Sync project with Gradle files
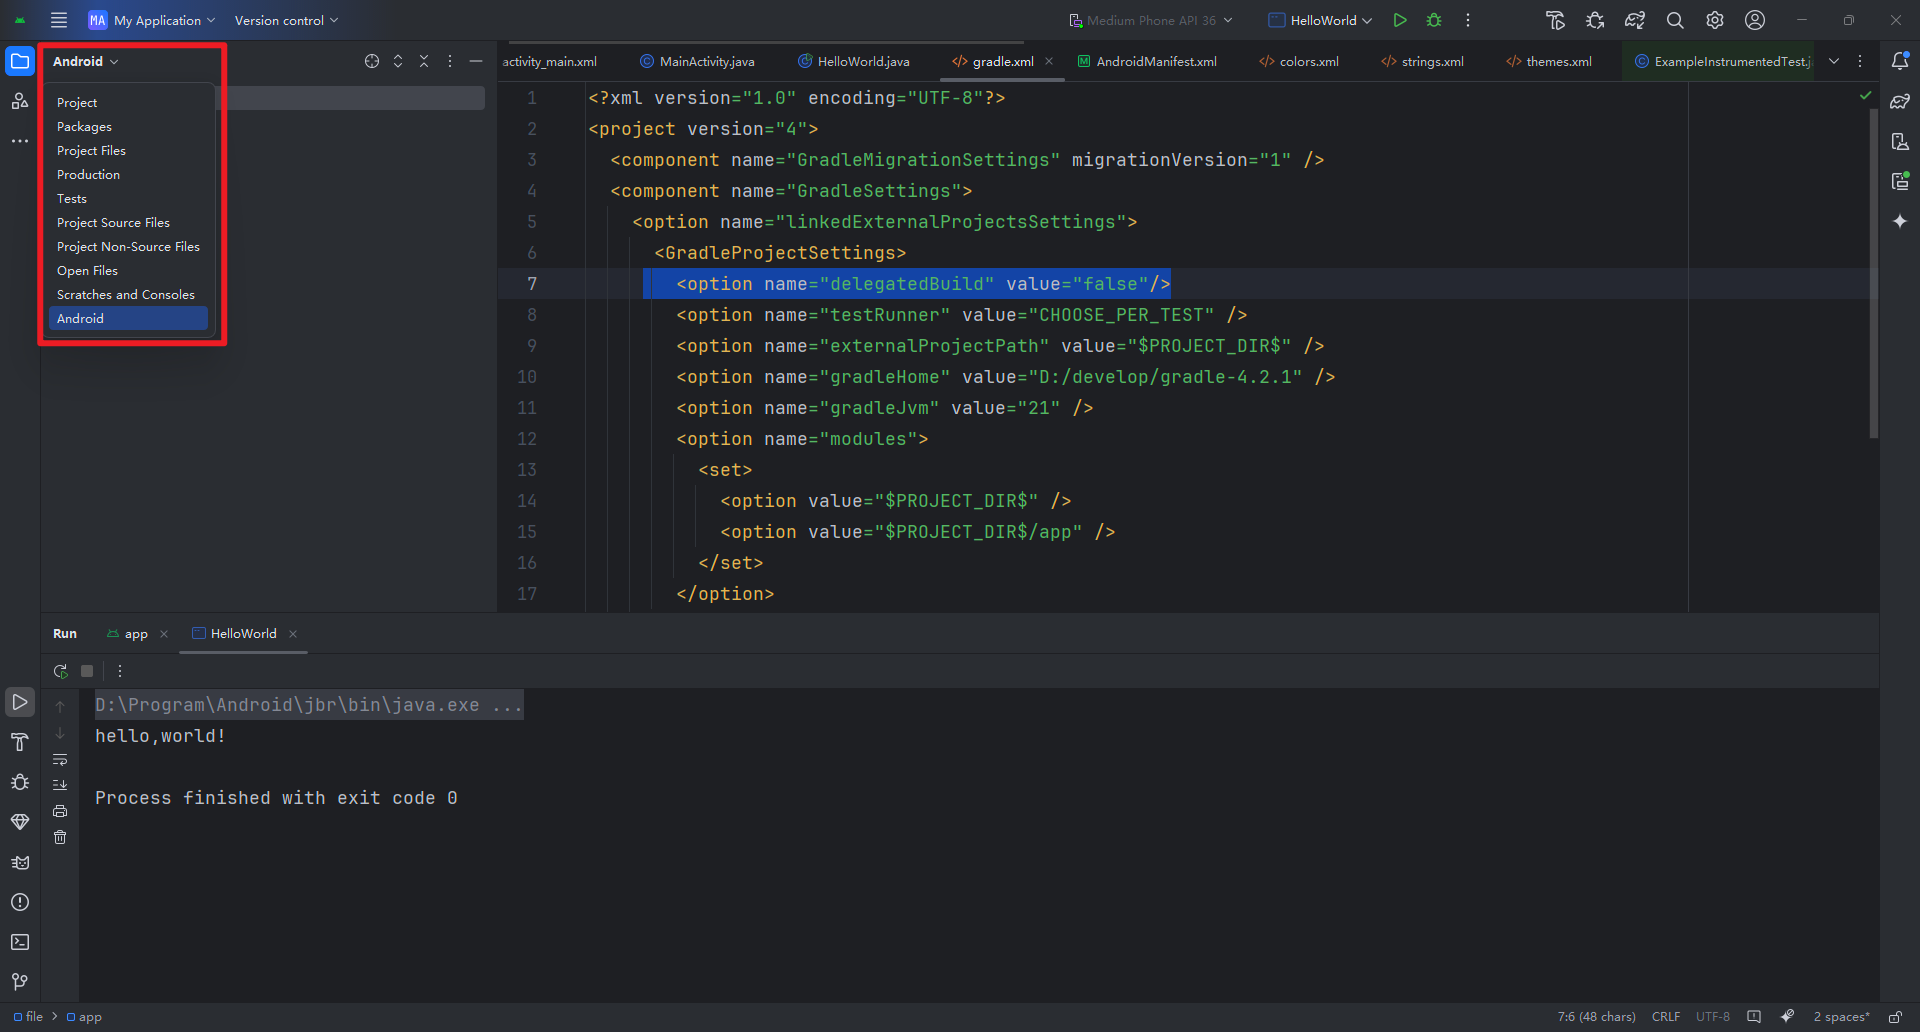This screenshot has height=1032, width=1920. pos(1635,20)
